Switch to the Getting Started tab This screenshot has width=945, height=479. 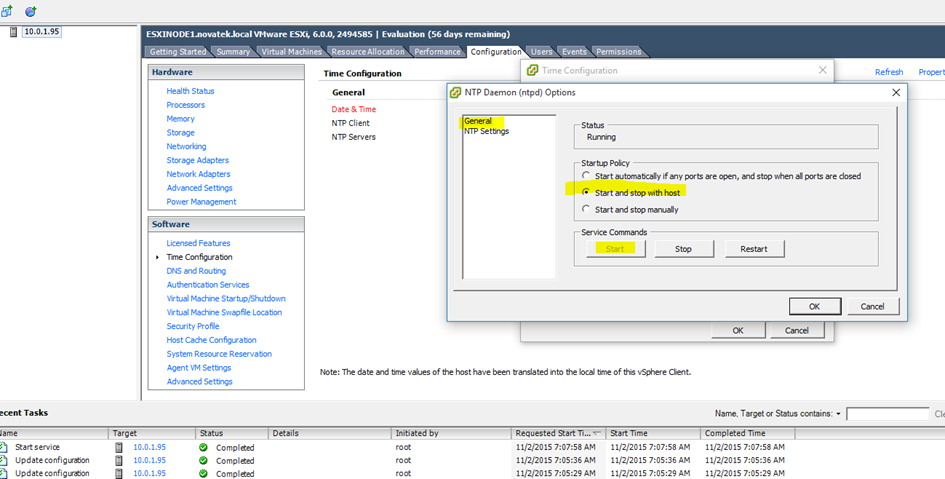pyautogui.click(x=178, y=52)
